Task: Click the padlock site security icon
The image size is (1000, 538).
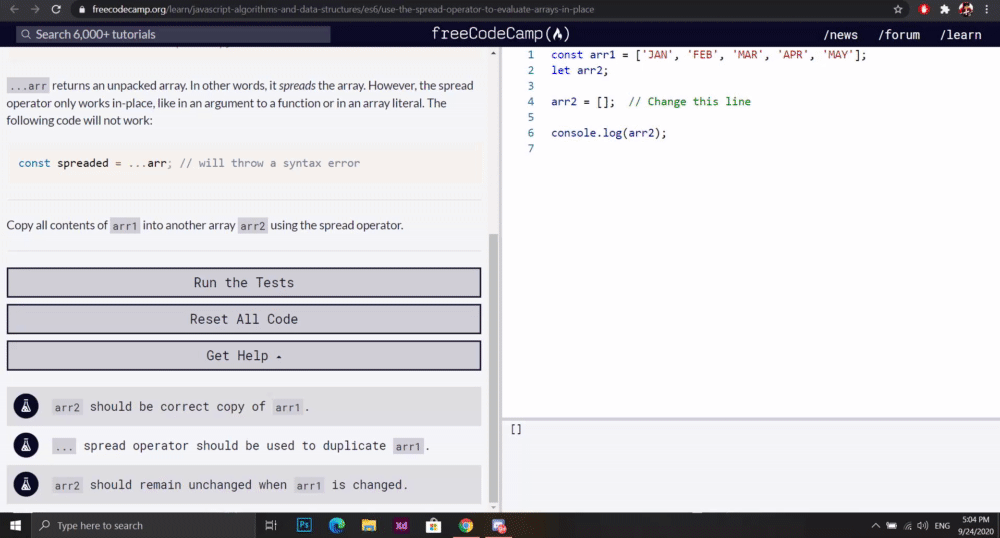Action: click(x=82, y=10)
